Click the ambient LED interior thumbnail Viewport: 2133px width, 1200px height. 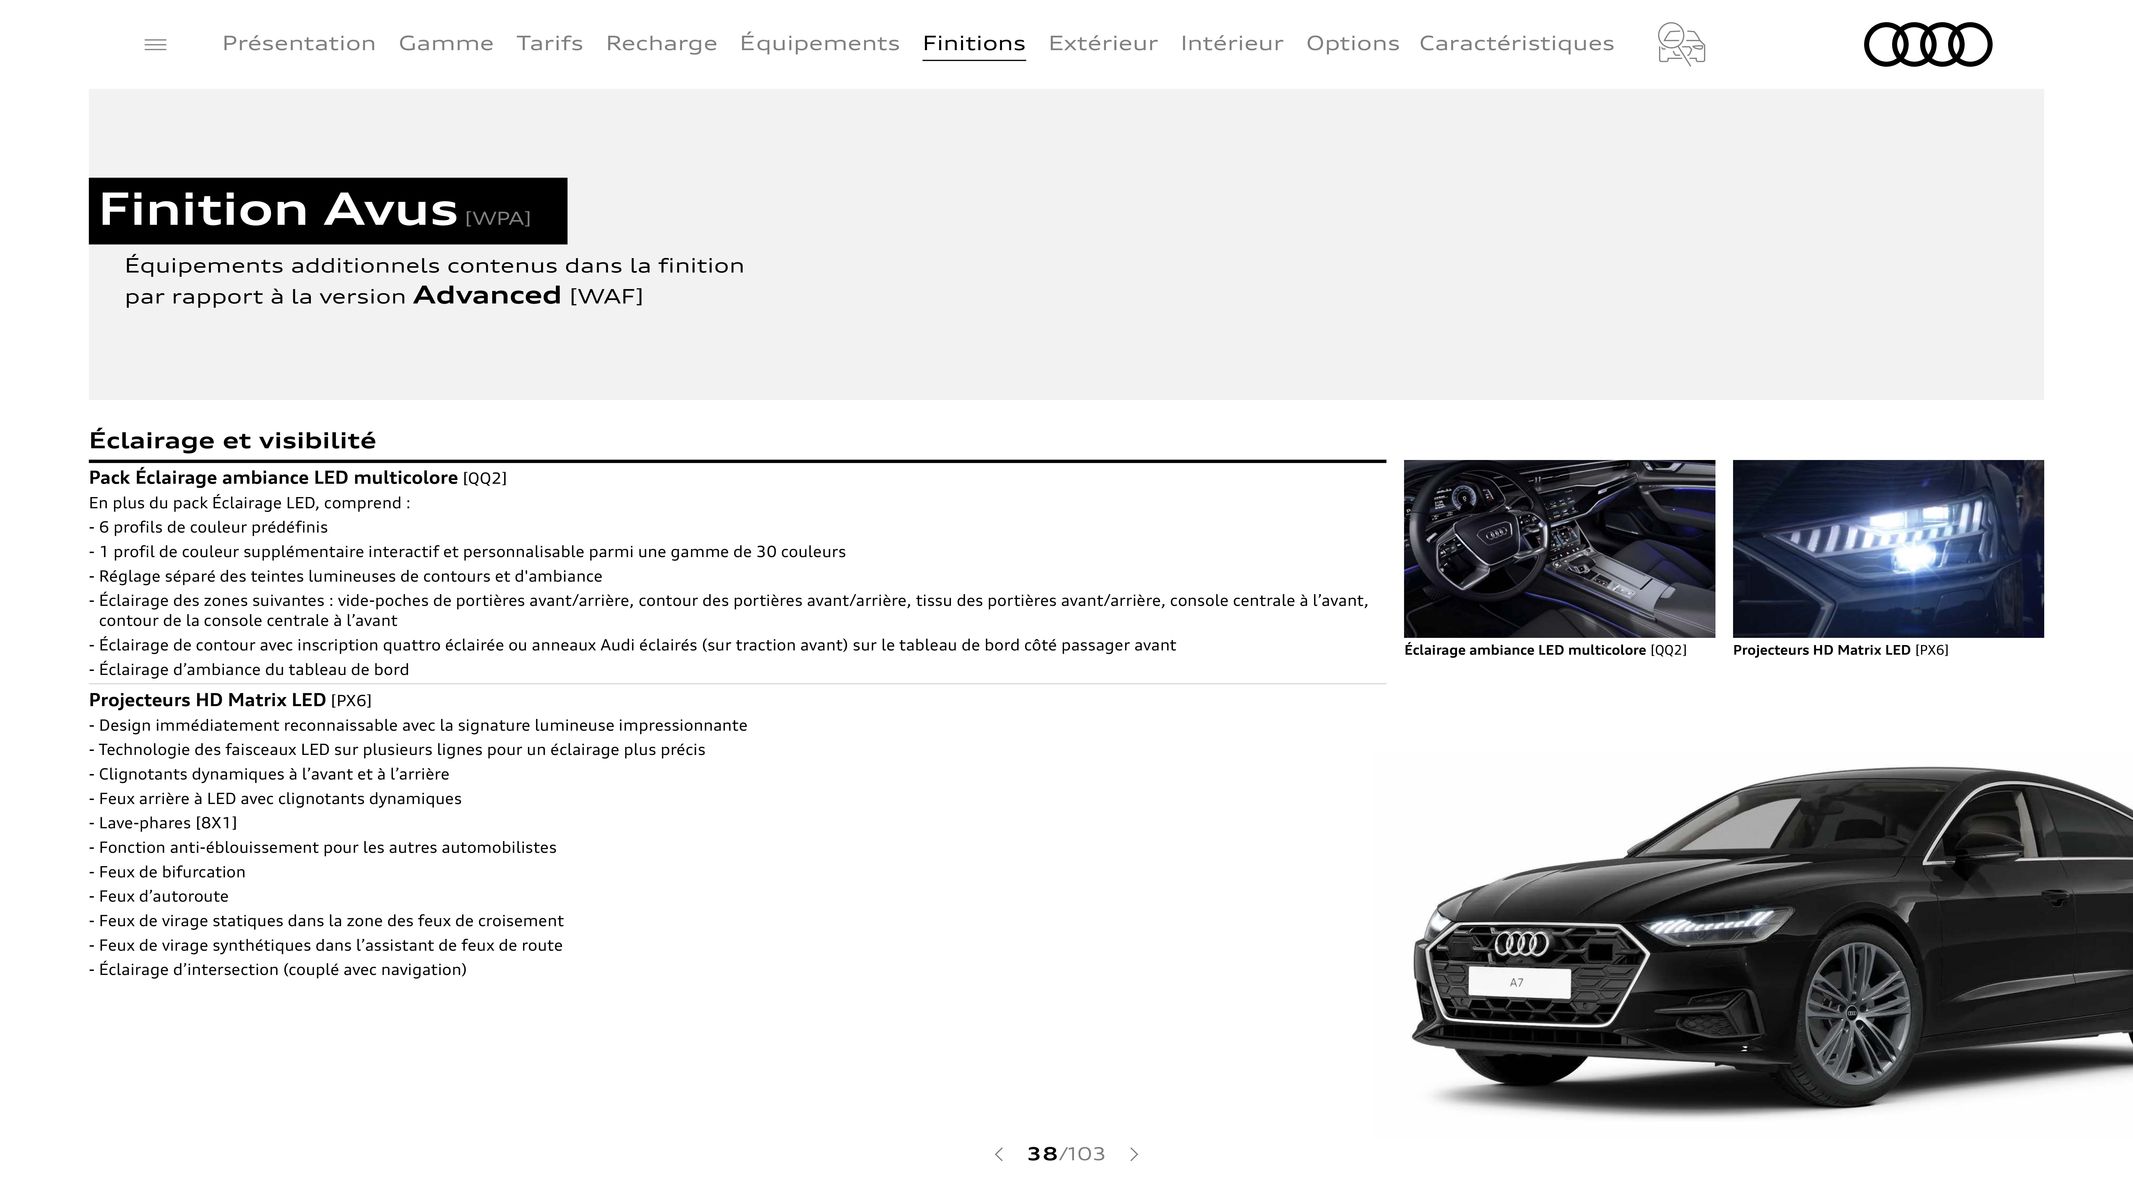coord(1559,548)
